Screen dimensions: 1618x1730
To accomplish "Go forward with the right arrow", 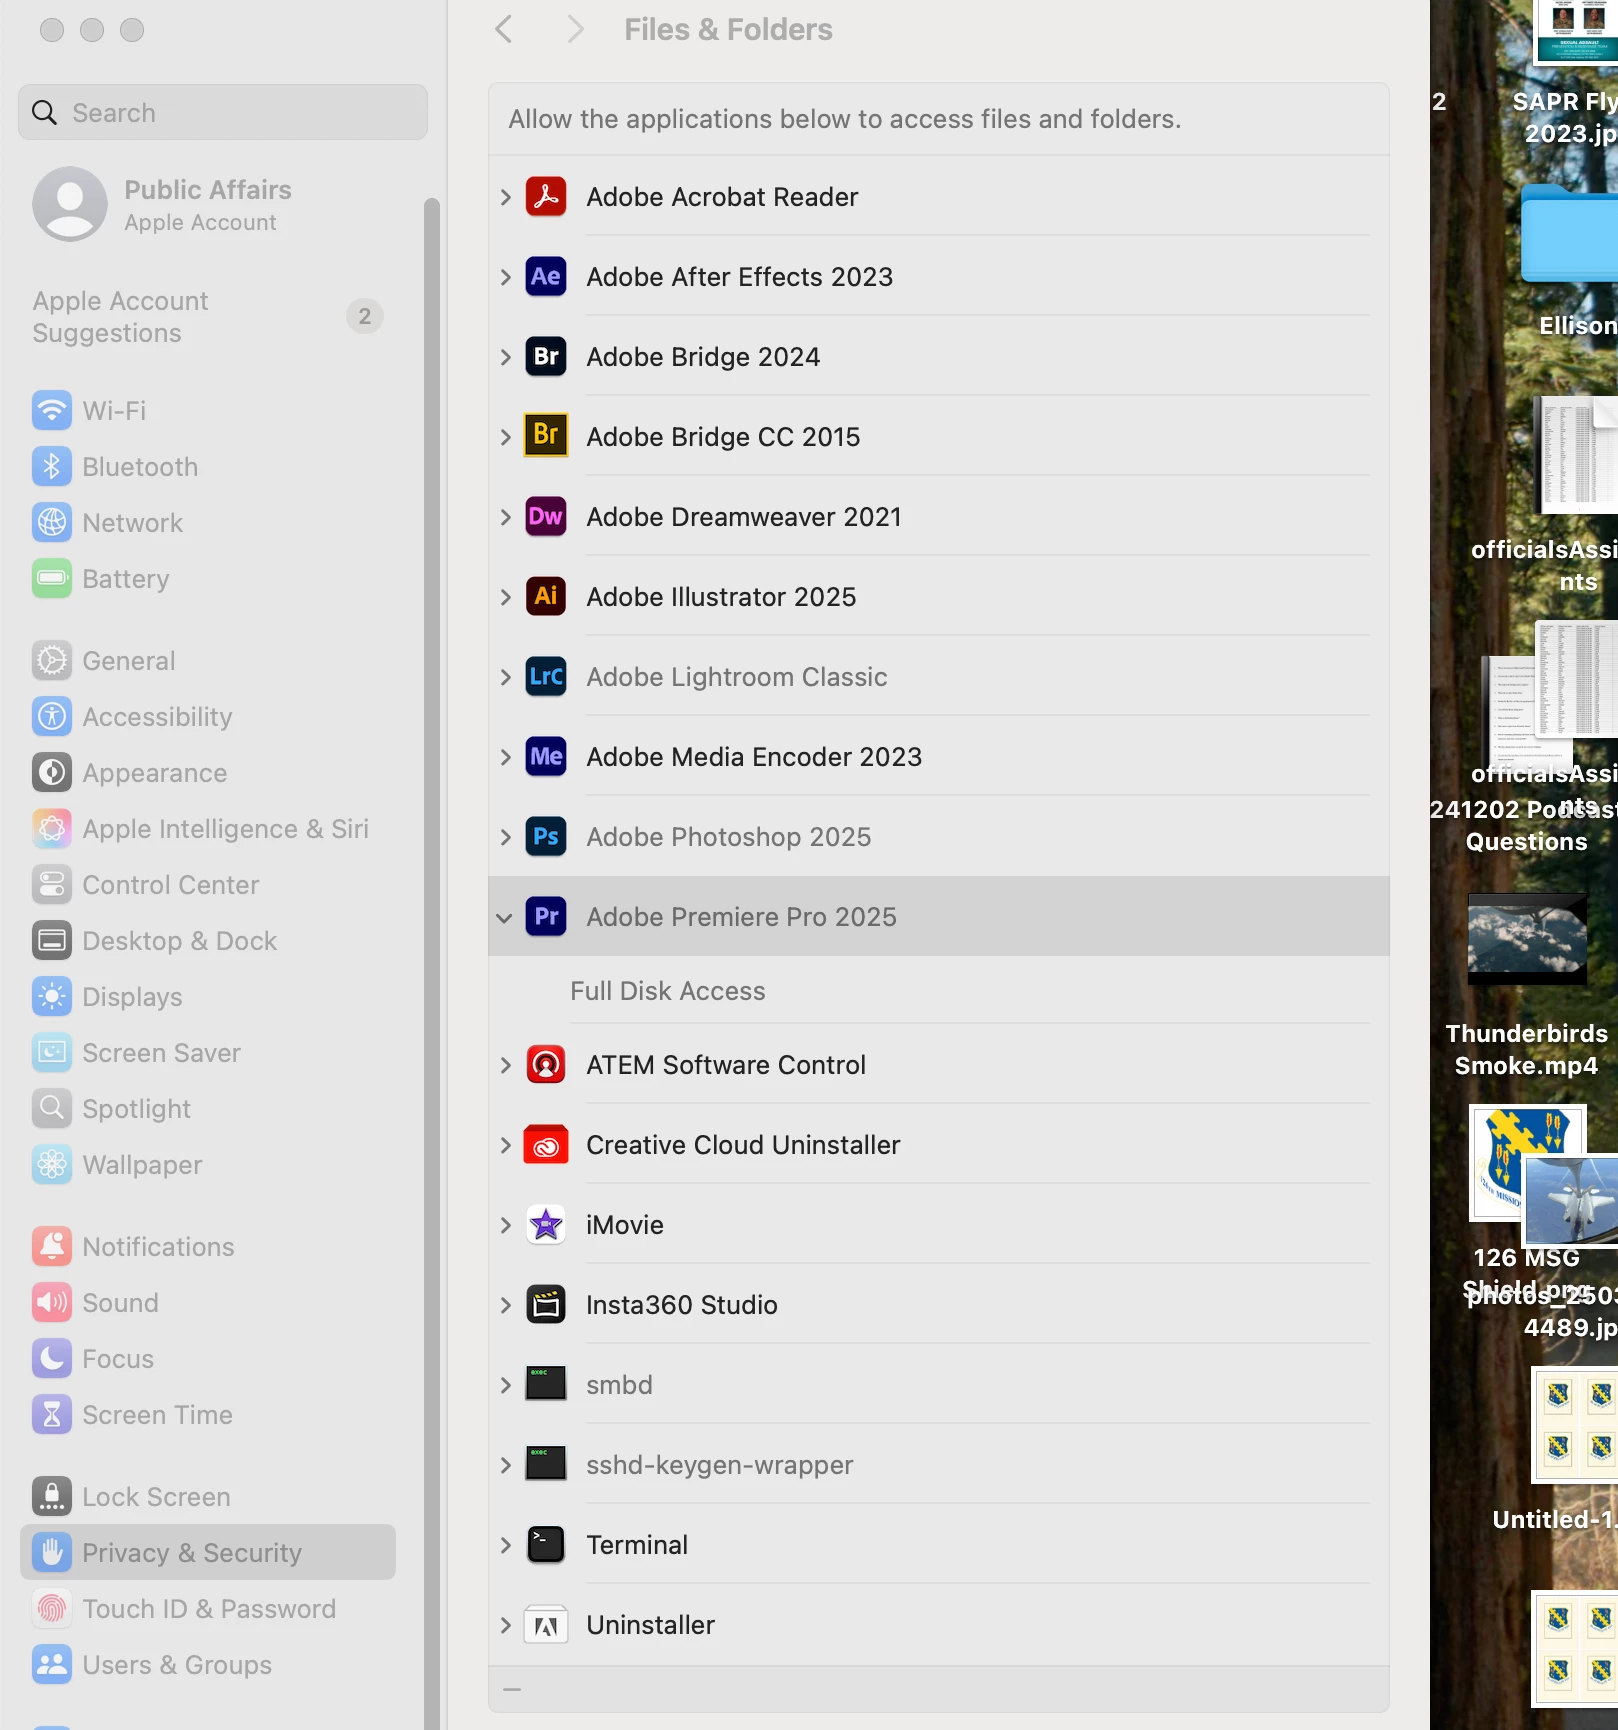I will (x=574, y=29).
